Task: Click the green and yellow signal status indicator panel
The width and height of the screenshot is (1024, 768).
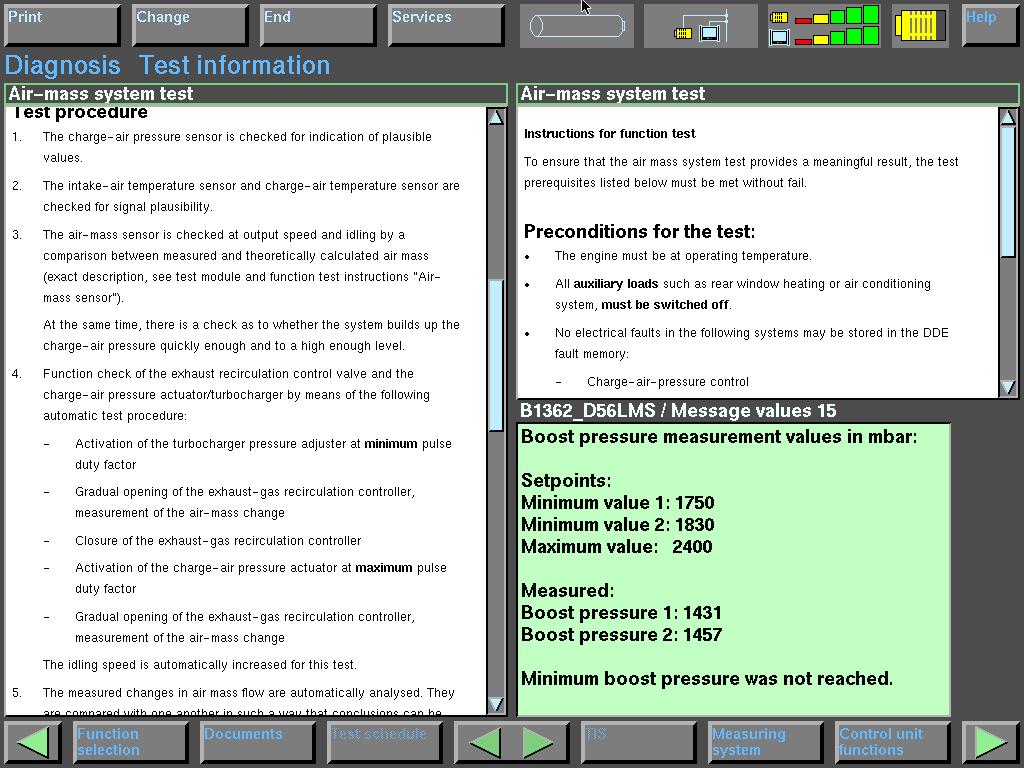Action: coord(824,26)
